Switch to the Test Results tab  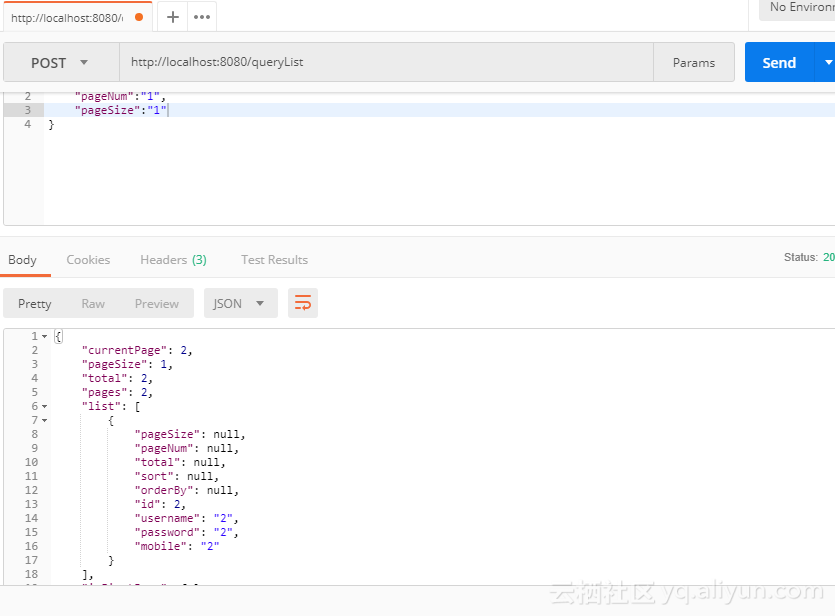[x=274, y=260]
